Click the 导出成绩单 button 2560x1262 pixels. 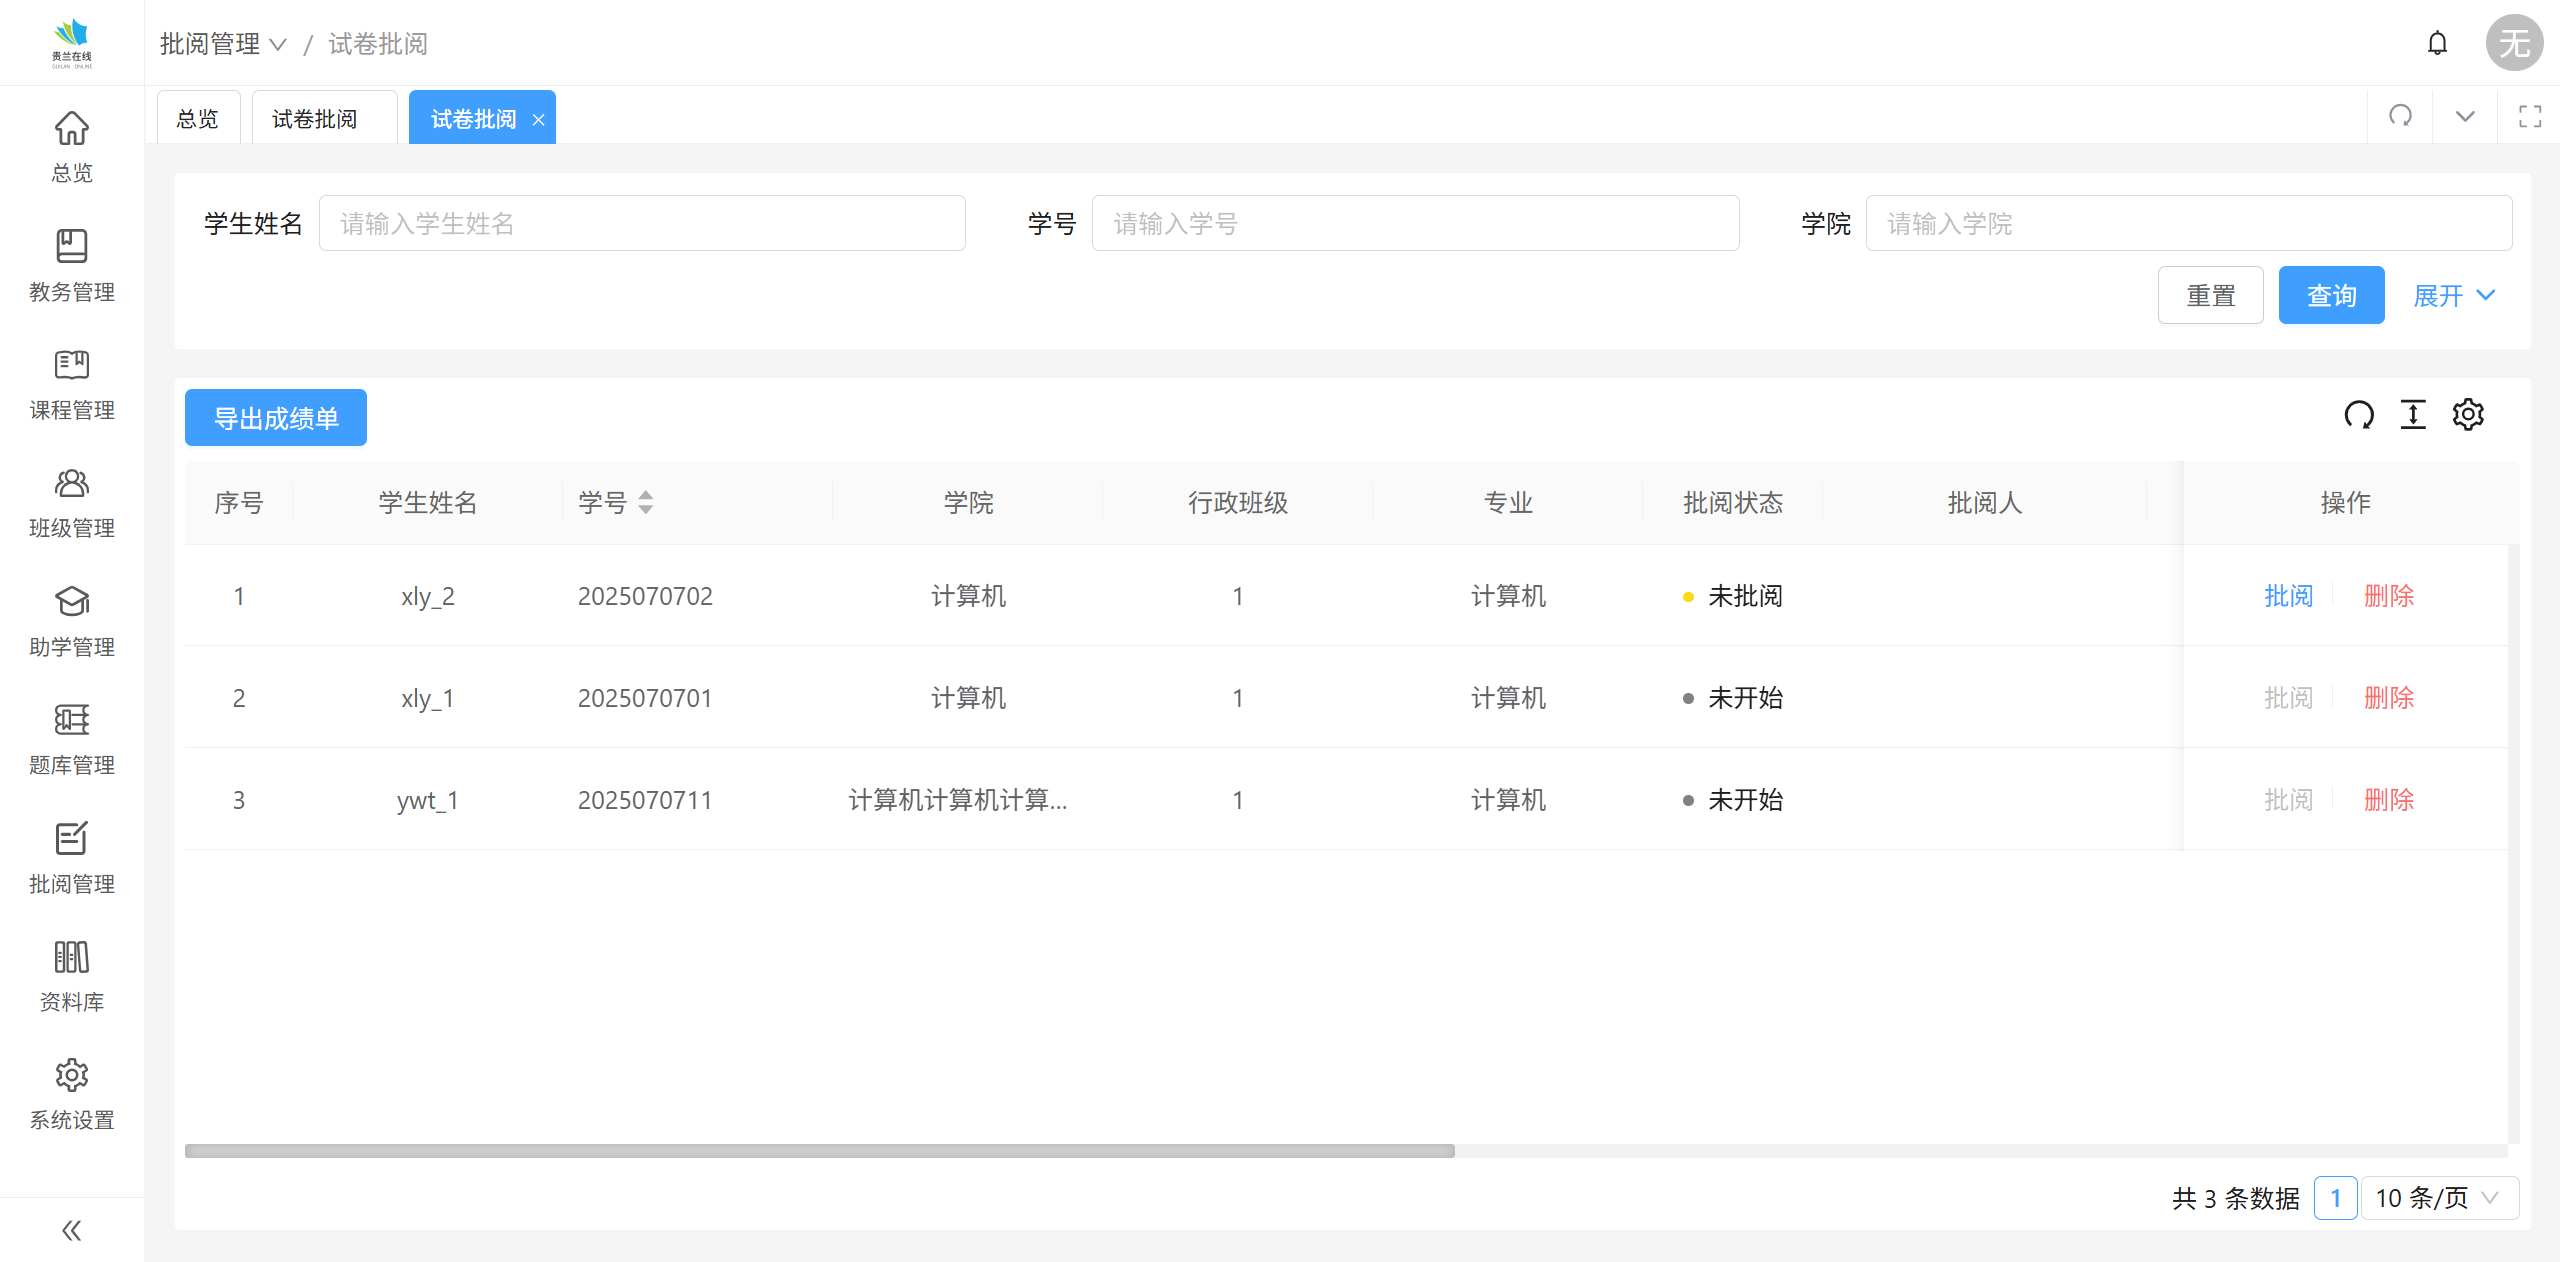pyautogui.click(x=276, y=418)
